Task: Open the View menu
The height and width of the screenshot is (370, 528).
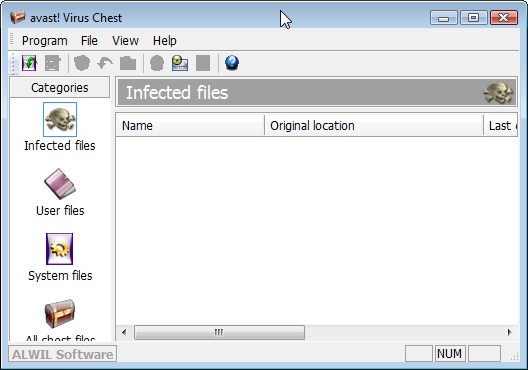Action: (x=125, y=41)
